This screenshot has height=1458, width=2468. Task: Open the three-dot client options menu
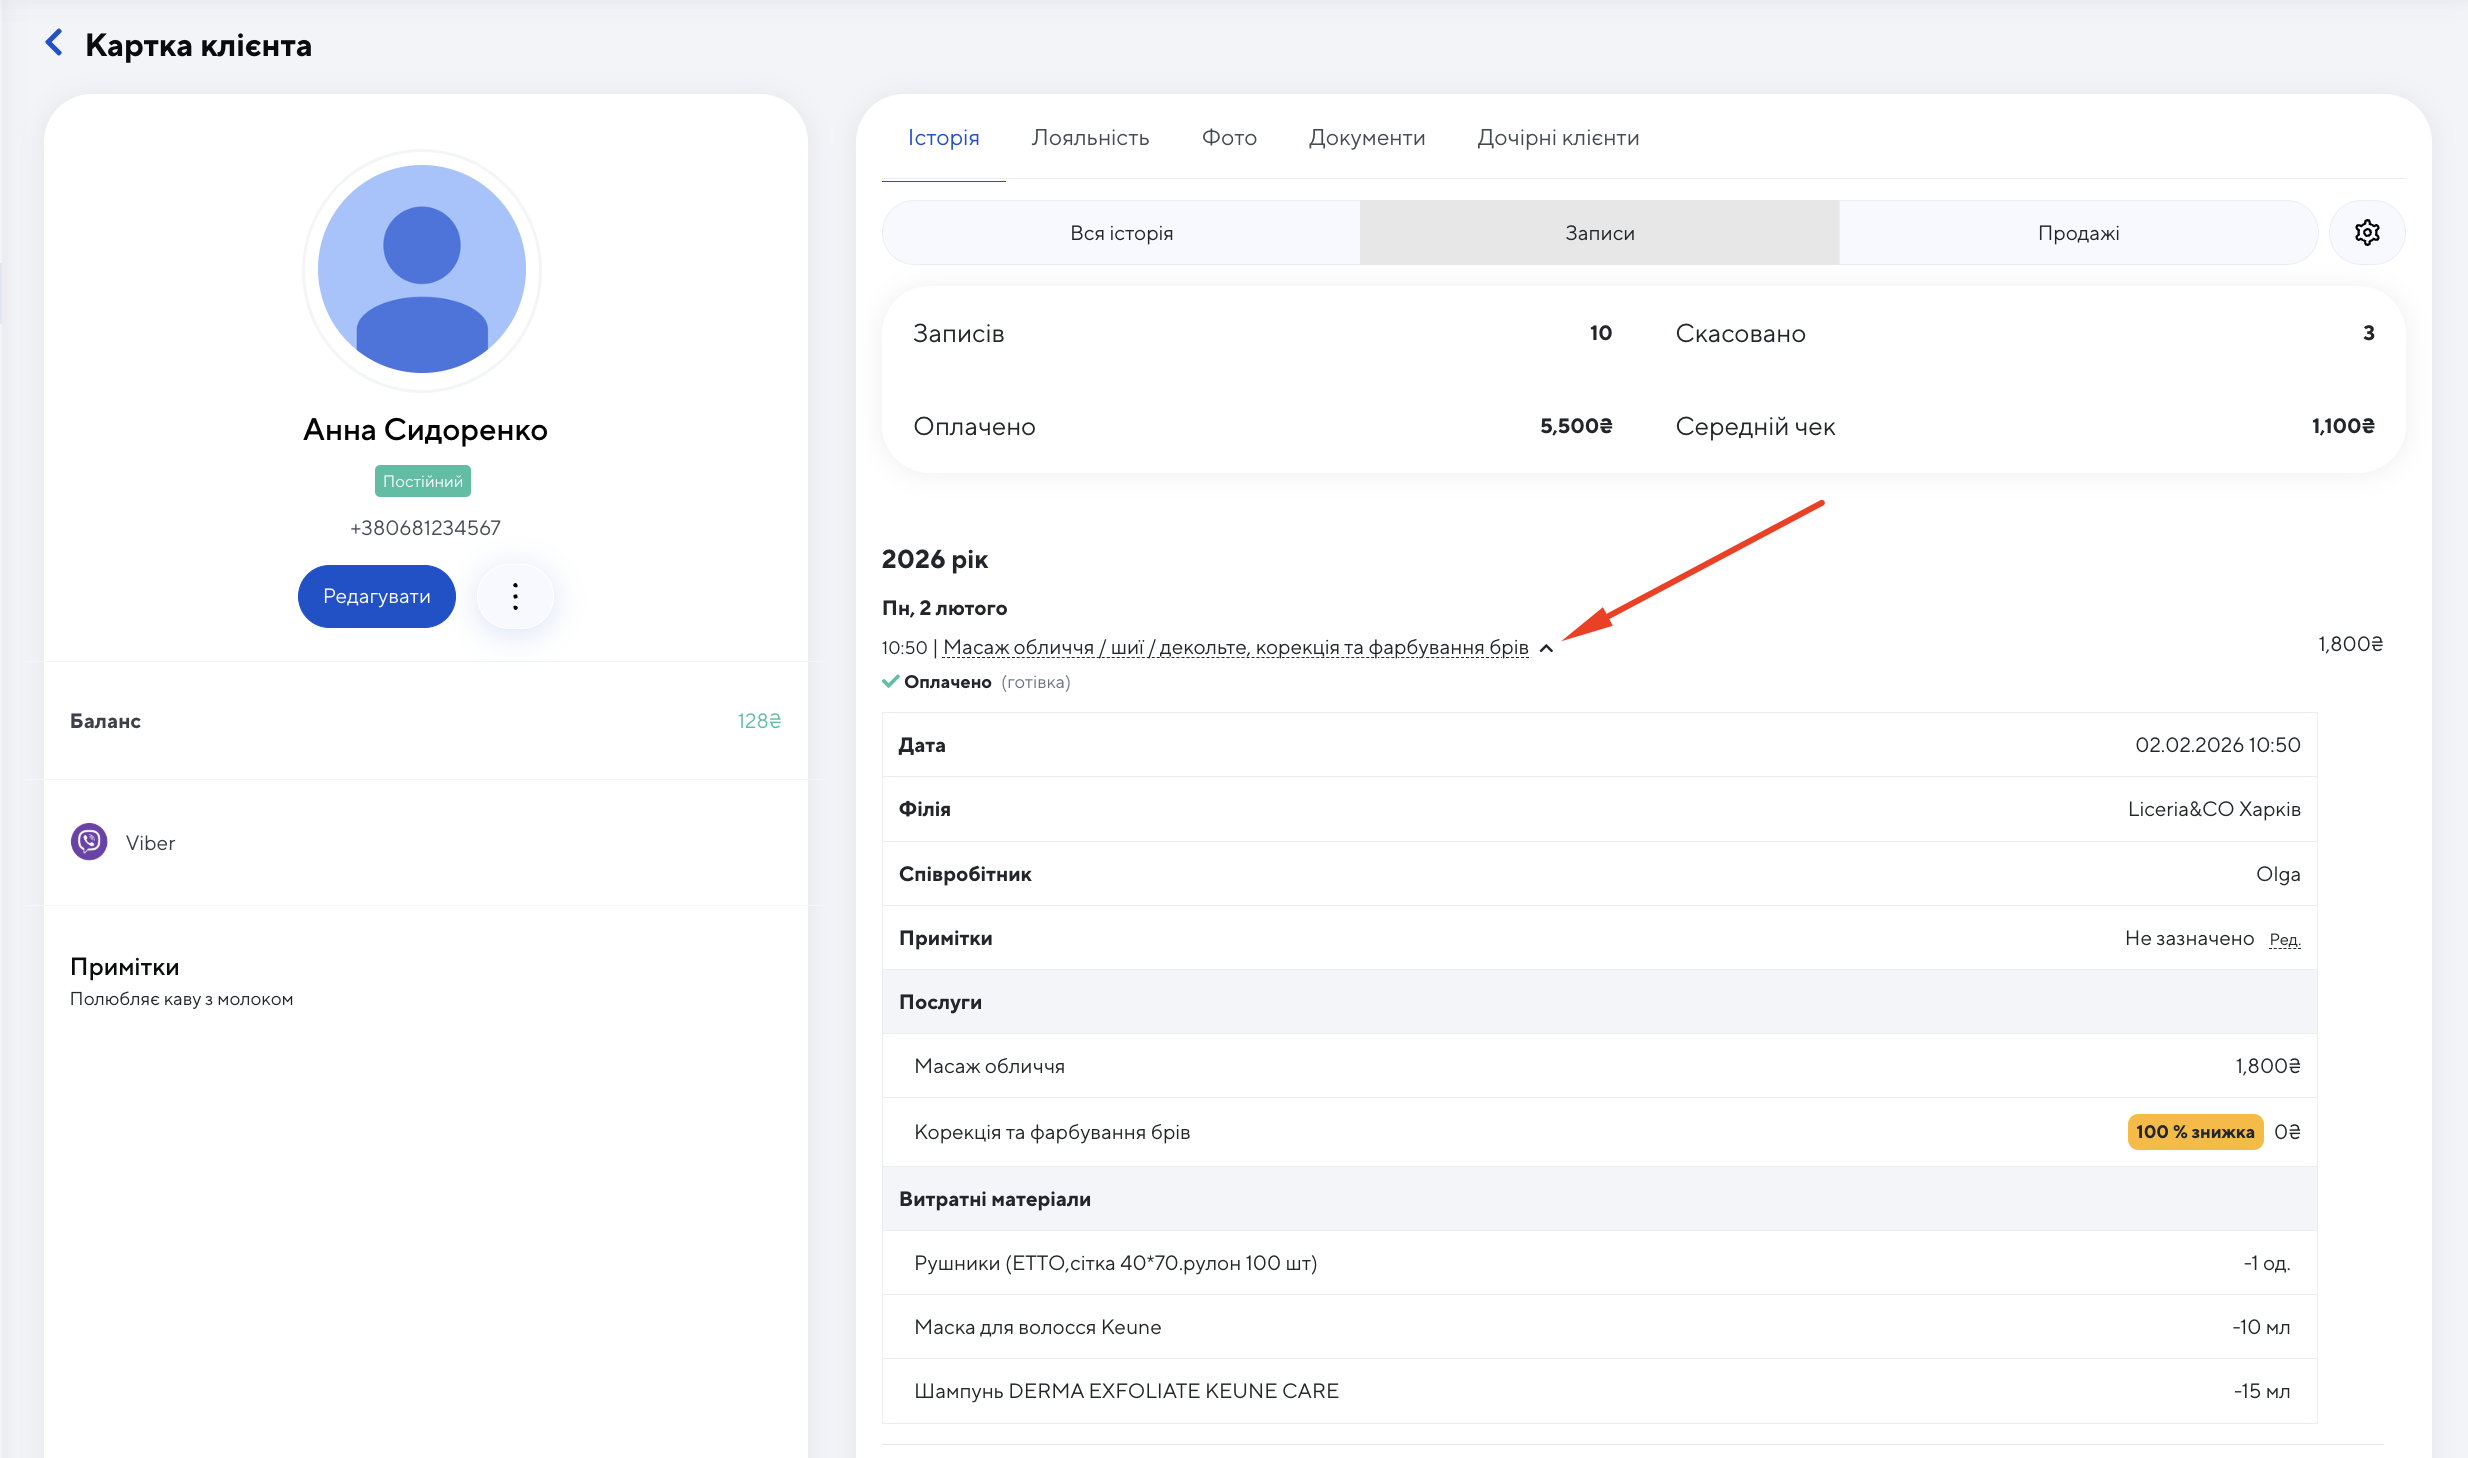[x=515, y=597]
